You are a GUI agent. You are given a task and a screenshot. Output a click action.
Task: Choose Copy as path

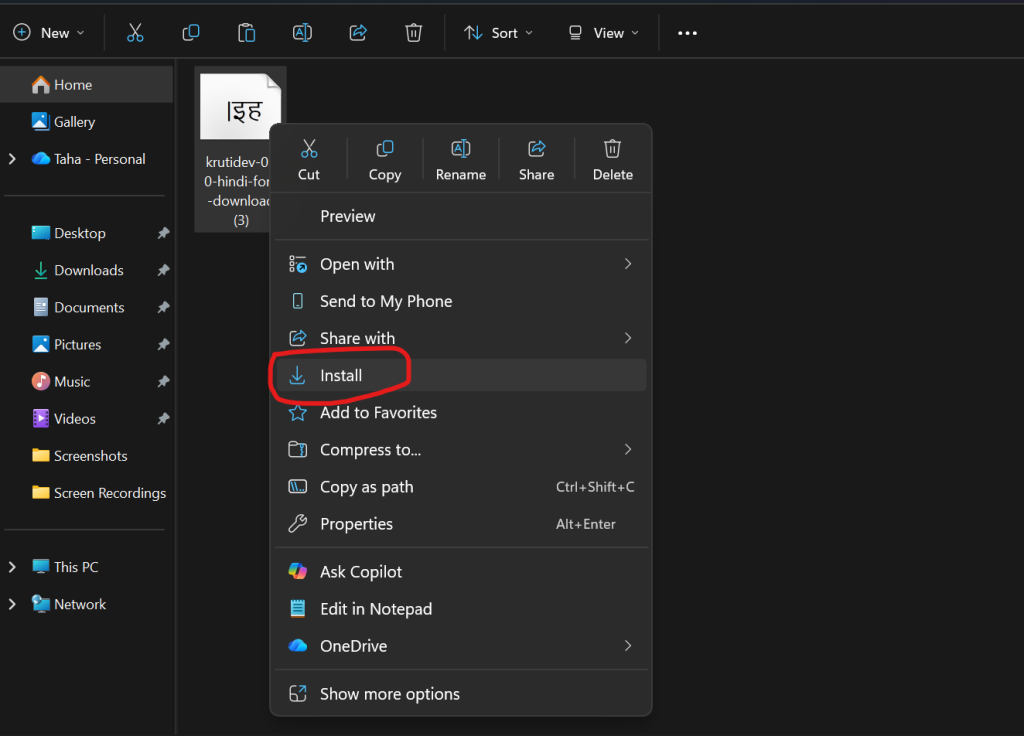click(x=461, y=487)
